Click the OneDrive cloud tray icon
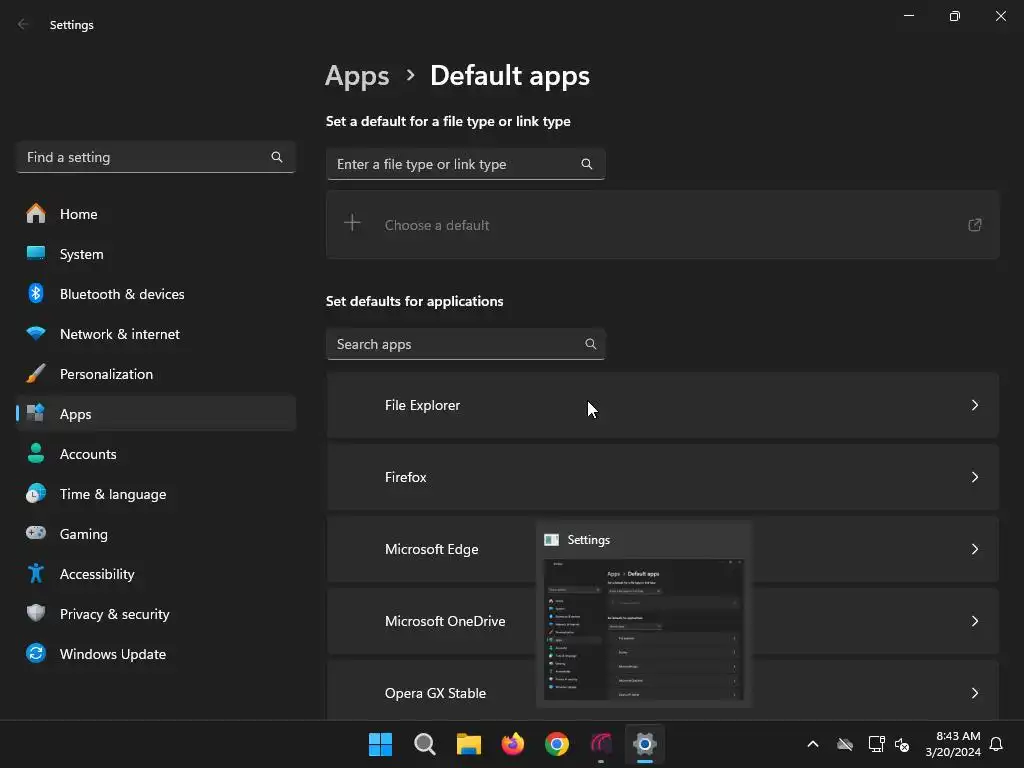 (845, 744)
